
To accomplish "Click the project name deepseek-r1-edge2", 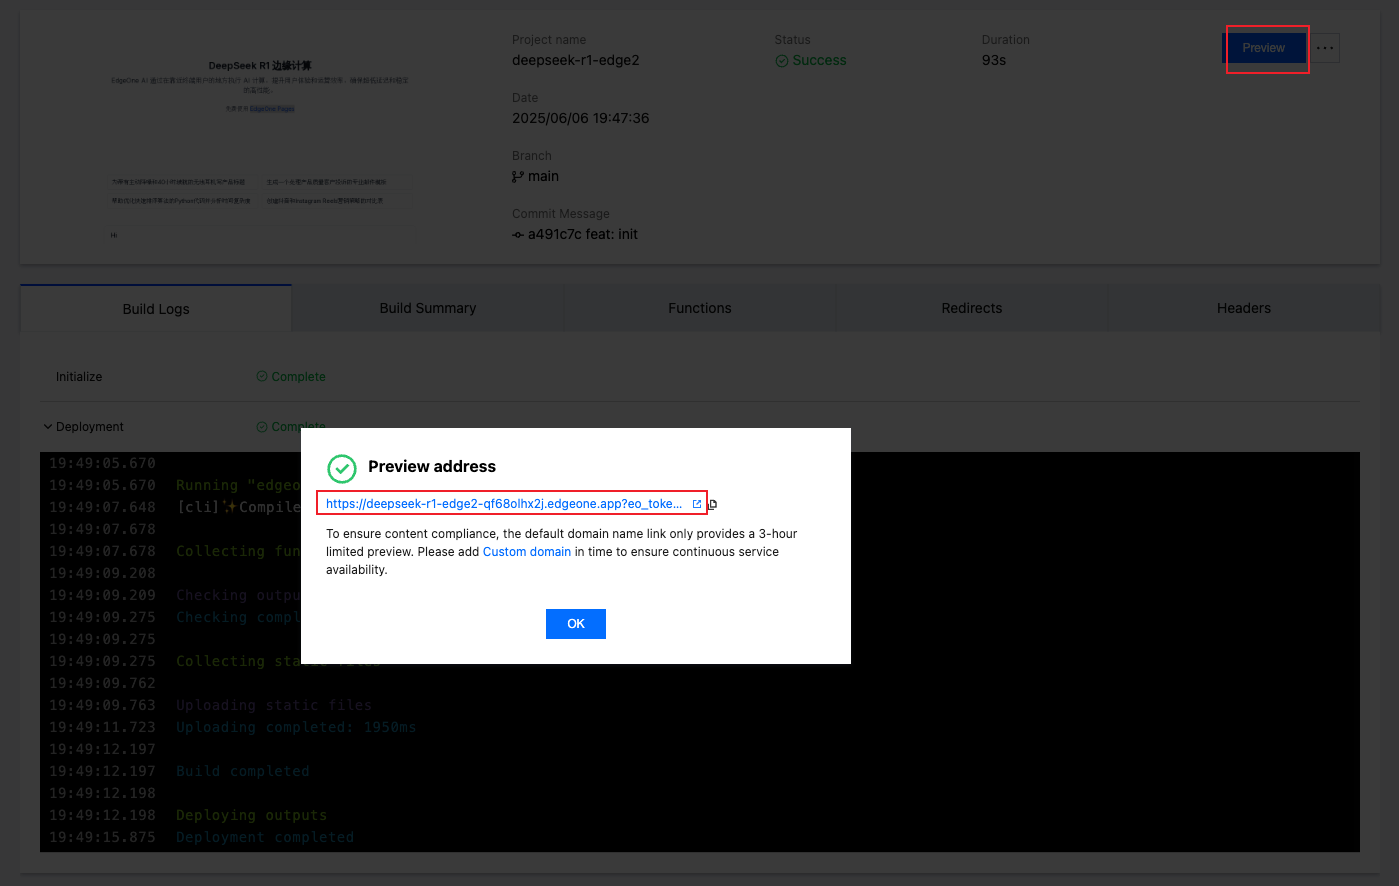I will (576, 60).
